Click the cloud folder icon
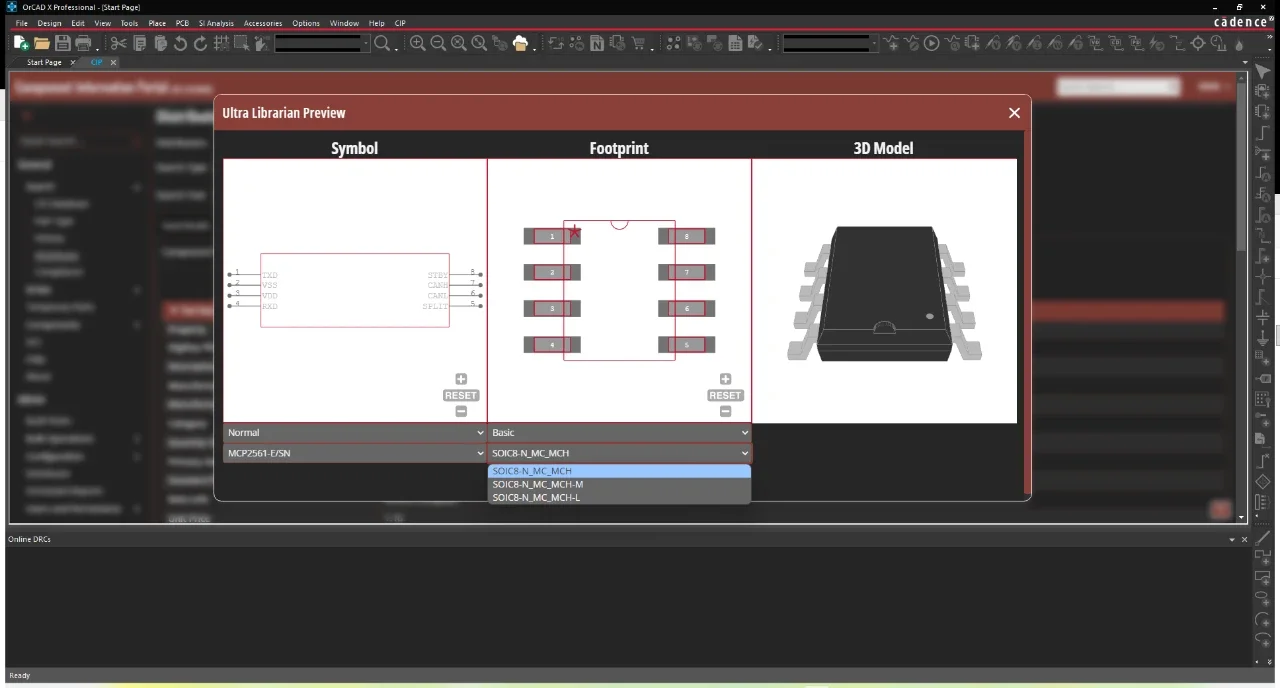1280x688 pixels. pyautogui.click(x=520, y=43)
